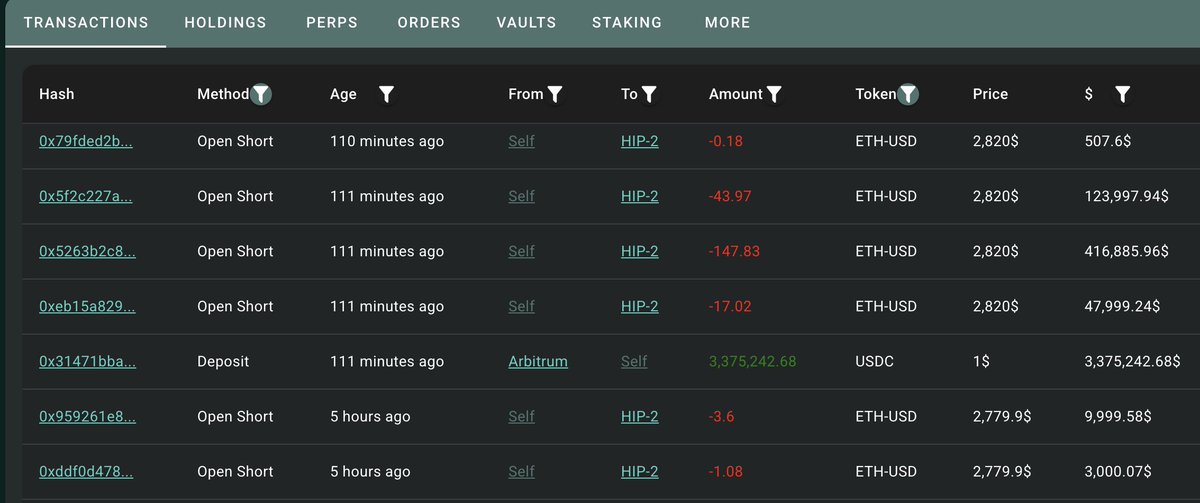Open hash 0xddf0d478 transaction link
This screenshot has height=503, width=1200.
coord(86,471)
